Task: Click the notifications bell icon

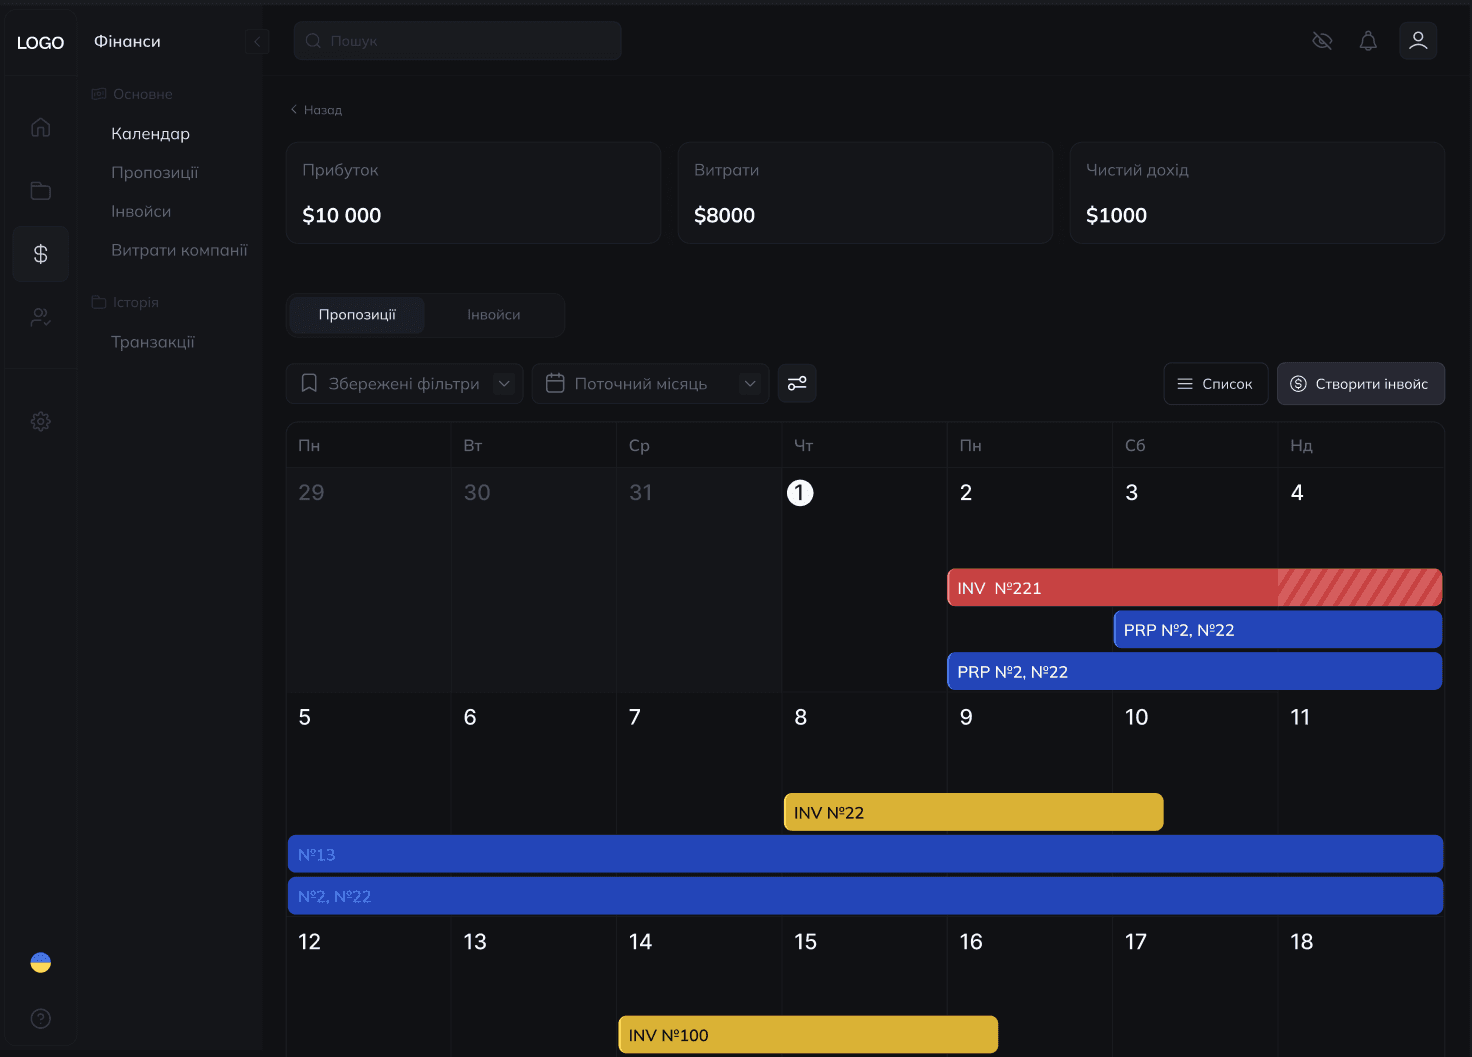Action: pos(1368,41)
